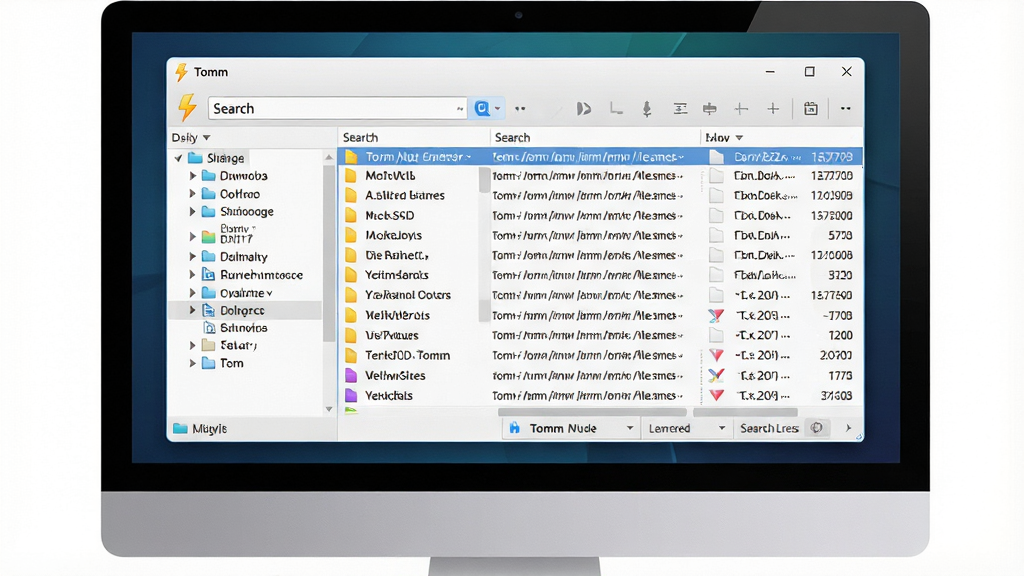Expand the Tom folder in tree
The image size is (1024, 576).
point(193,363)
